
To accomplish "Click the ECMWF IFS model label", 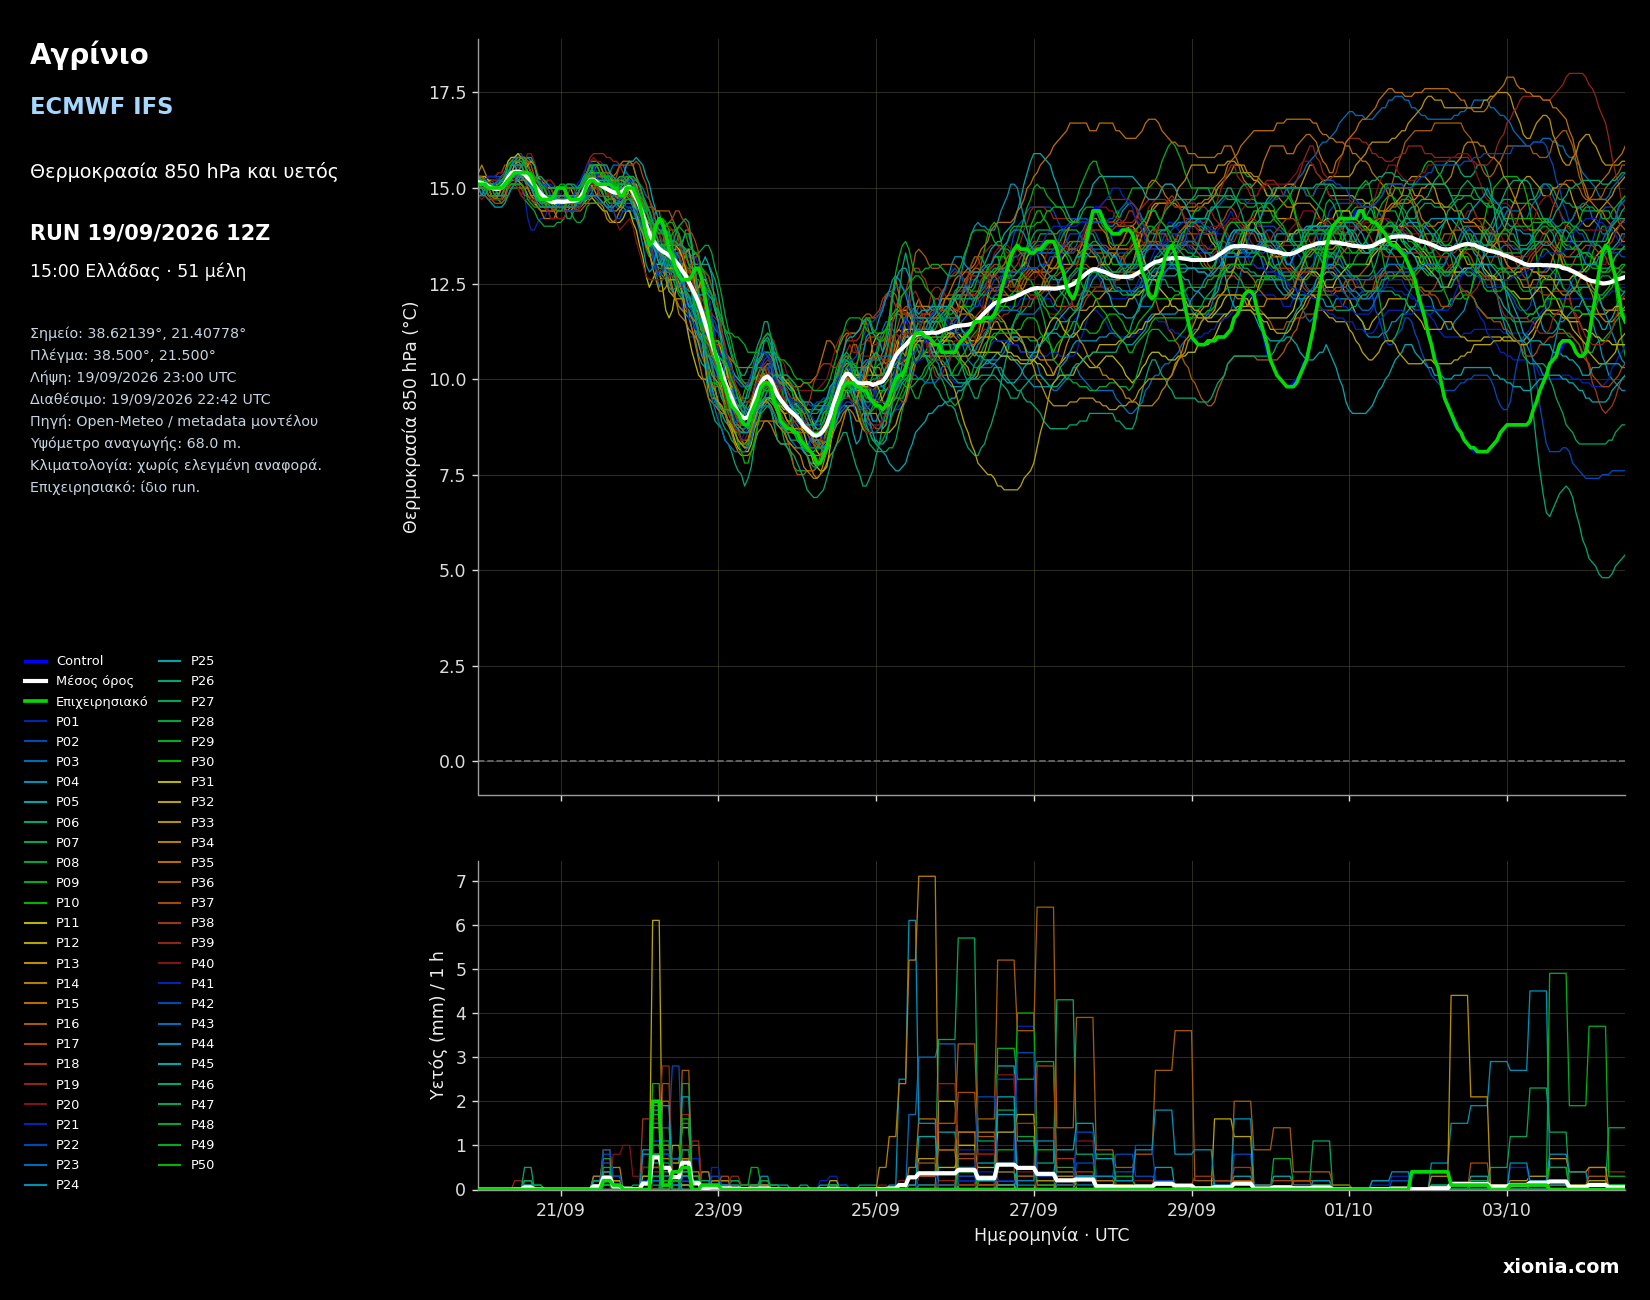I will pyautogui.click(x=102, y=107).
